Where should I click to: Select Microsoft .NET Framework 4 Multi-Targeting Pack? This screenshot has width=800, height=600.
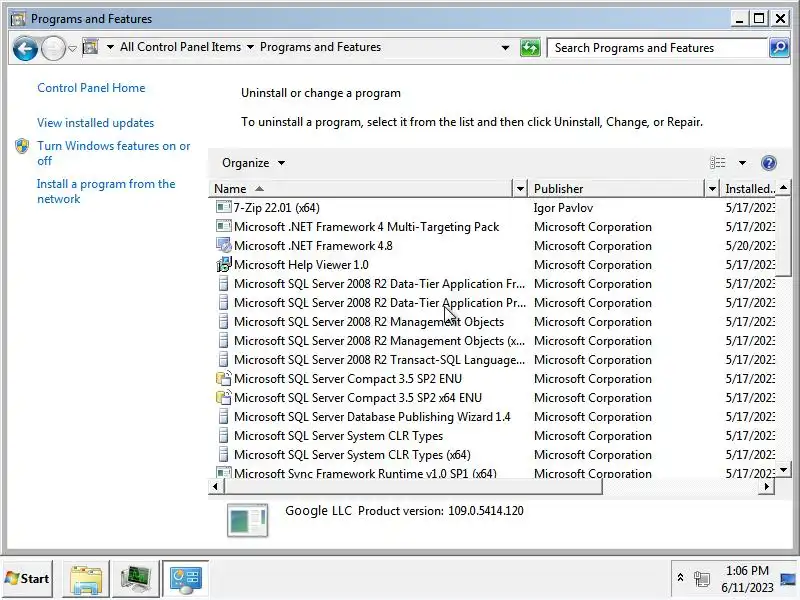(x=366, y=227)
